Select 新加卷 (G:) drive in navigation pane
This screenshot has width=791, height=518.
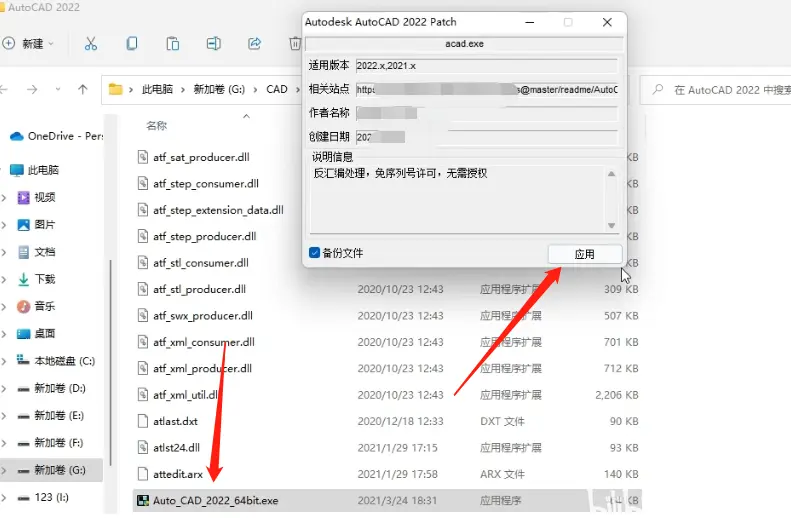click(51, 470)
